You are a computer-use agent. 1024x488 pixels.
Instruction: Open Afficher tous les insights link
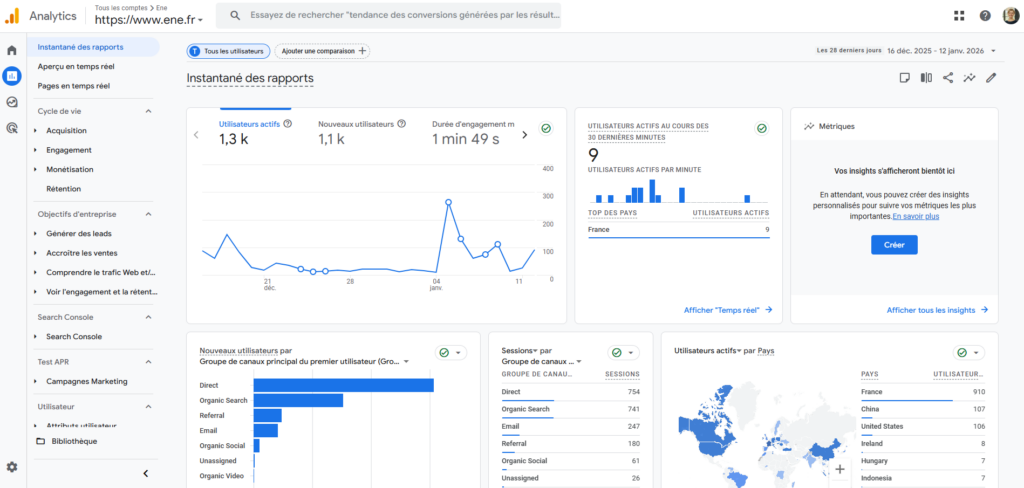click(937, 310)
